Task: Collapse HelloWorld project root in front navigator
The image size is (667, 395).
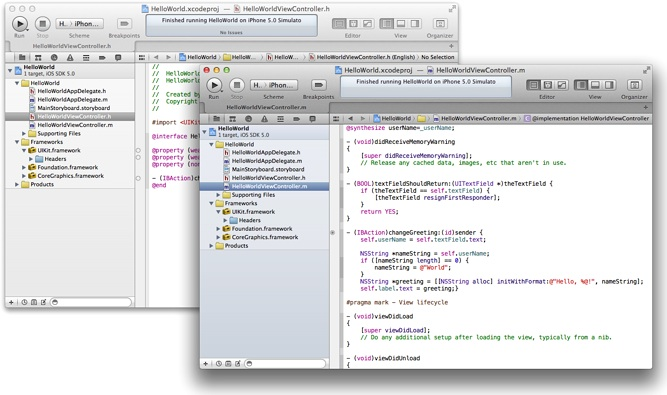Action: coord(205,131)
